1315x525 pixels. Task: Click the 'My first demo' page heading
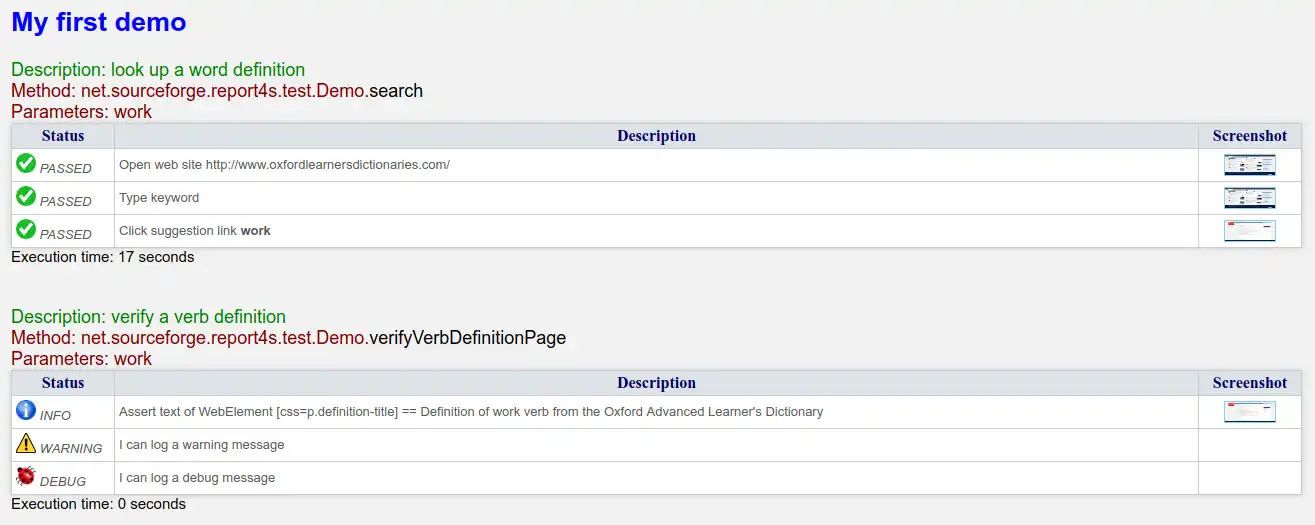click(x=99, y=21)
